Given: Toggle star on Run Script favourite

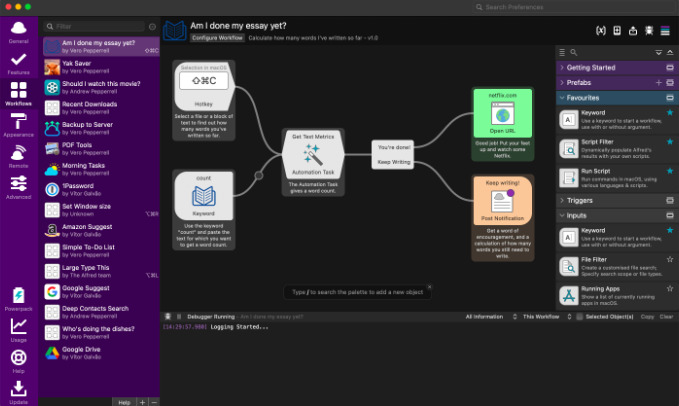Looking at the screenshot, I should 670,171.
